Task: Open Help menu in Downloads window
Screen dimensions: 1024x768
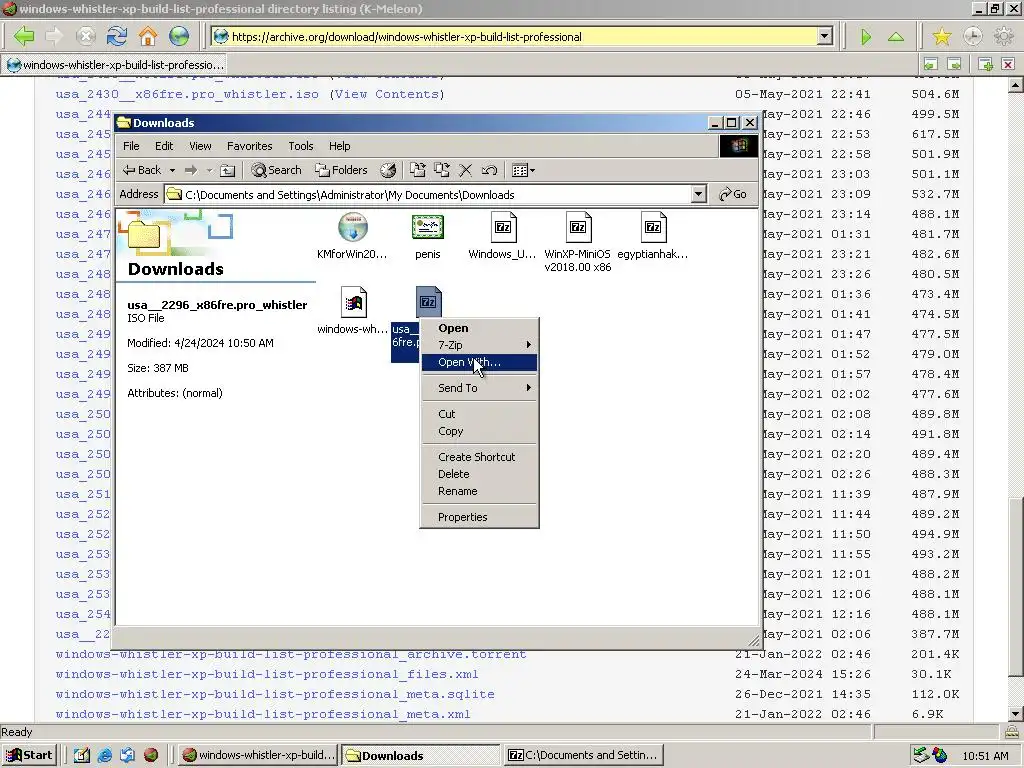Action: click(x=339, y=146)
